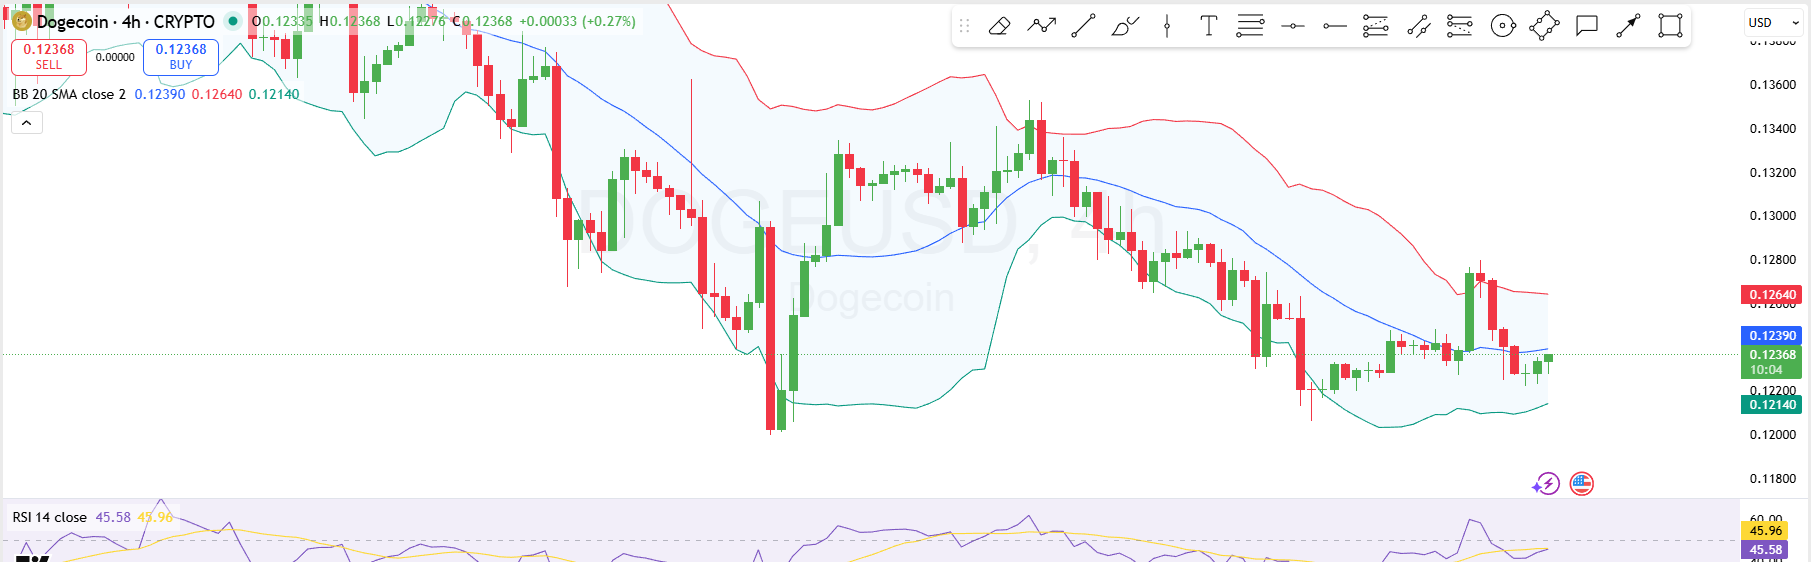
Task: Click the 0.12368 BUY button
Action: point(181,57)
